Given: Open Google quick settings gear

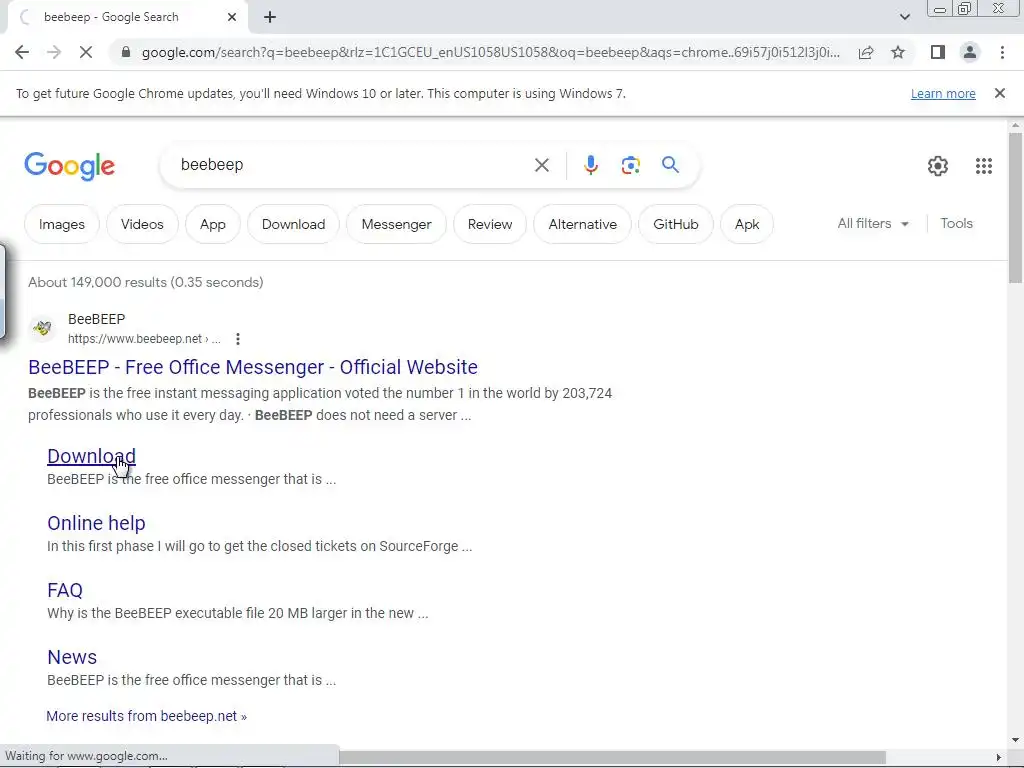Looking at the screenshot, I should 938,166.
